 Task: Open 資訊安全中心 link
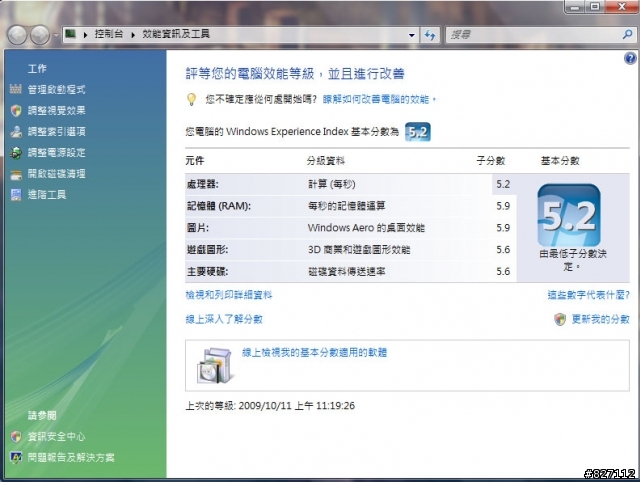57,437
